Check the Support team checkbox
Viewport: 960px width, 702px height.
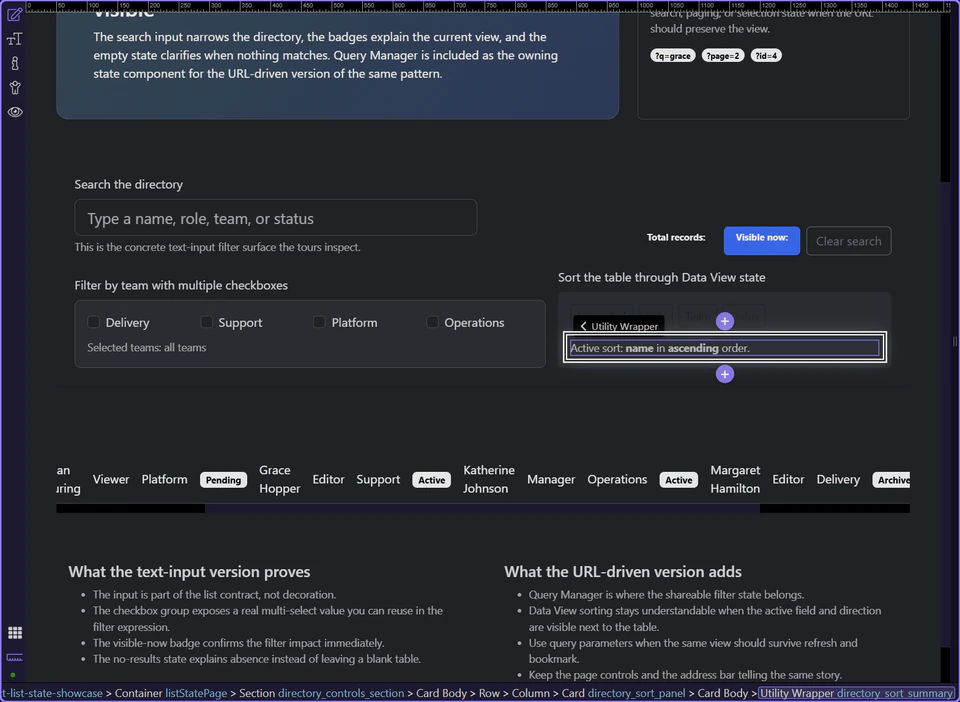[x=206, y=322]
